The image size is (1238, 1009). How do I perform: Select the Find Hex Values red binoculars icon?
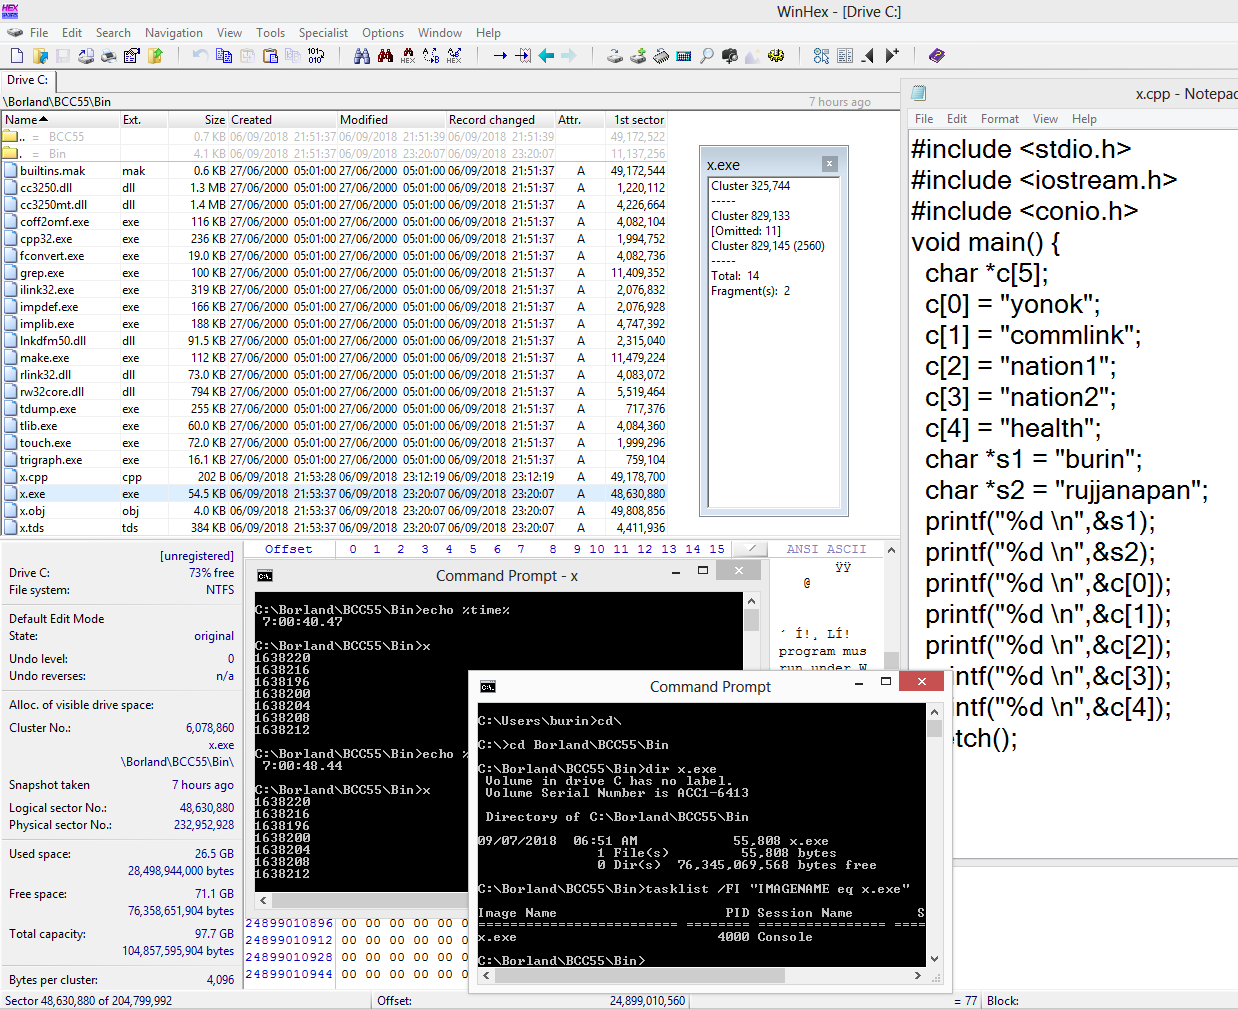pos(385,56)
